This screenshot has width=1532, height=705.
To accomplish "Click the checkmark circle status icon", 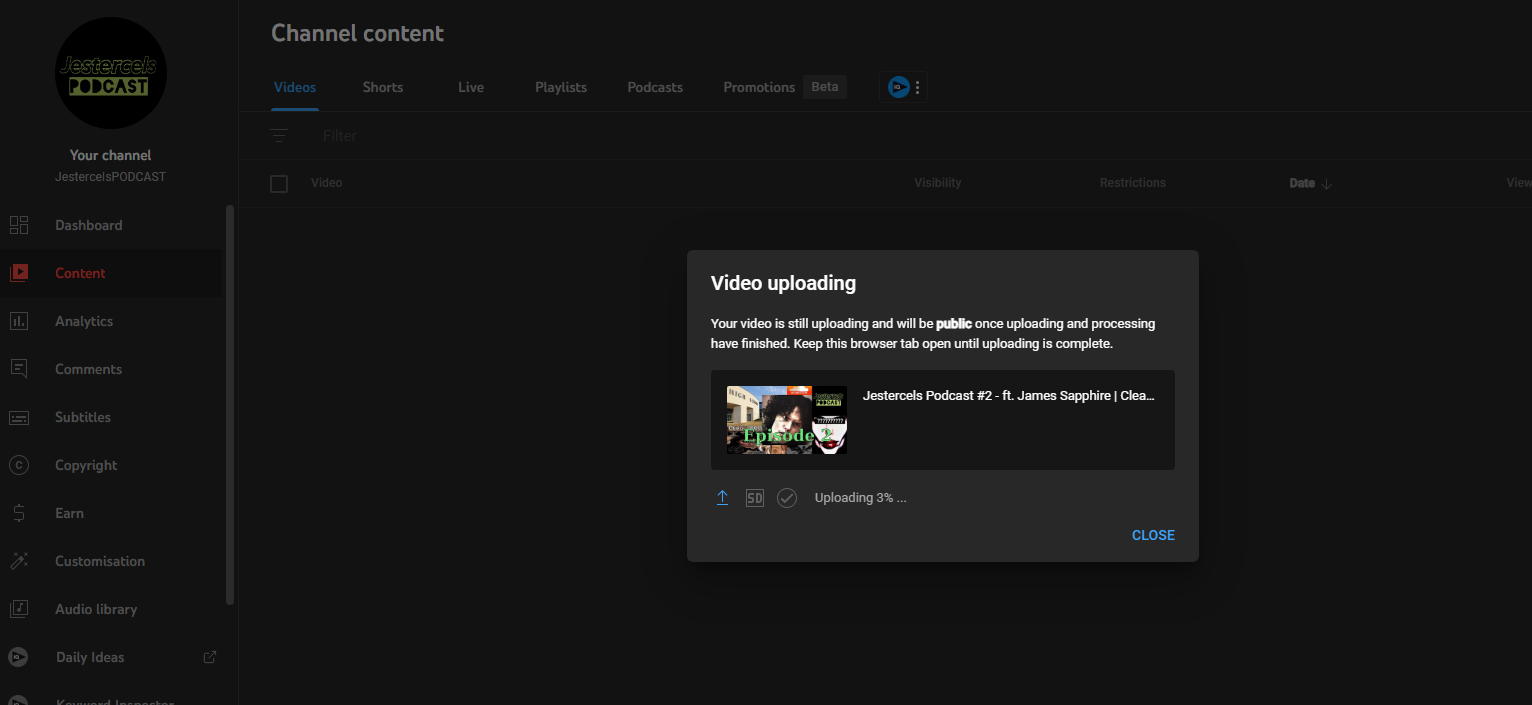I will (787, 498).
